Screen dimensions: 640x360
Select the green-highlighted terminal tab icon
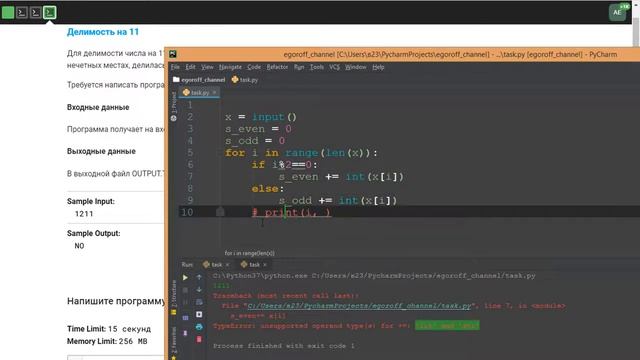(x=50, y=12)
